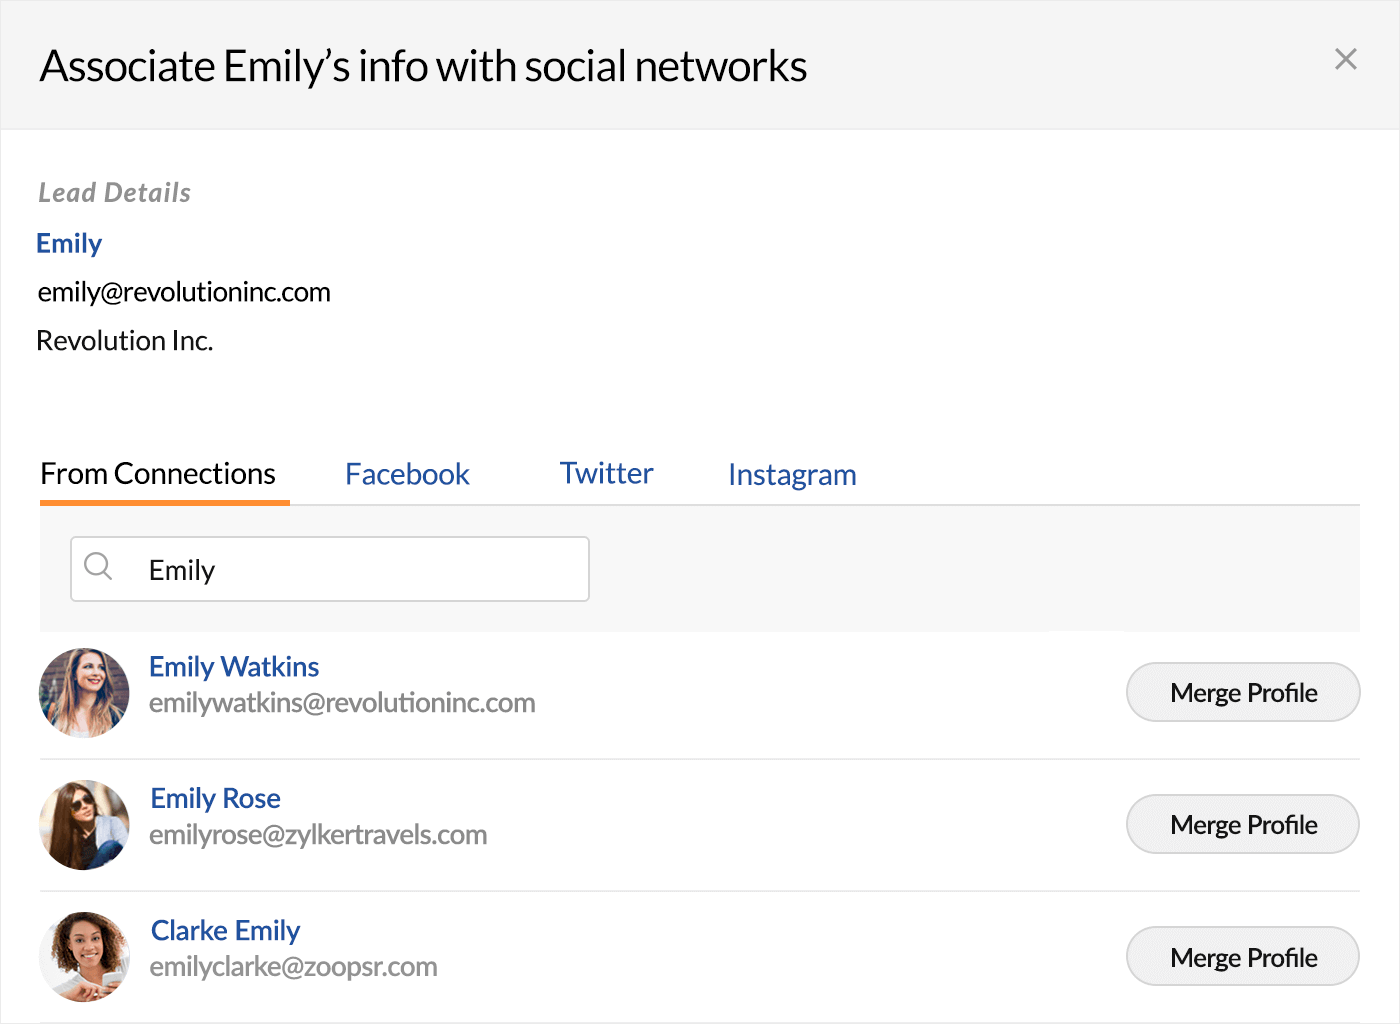1400x1024 pixels.
Task: Open the Clarke Emily name link
Action: 226,931
